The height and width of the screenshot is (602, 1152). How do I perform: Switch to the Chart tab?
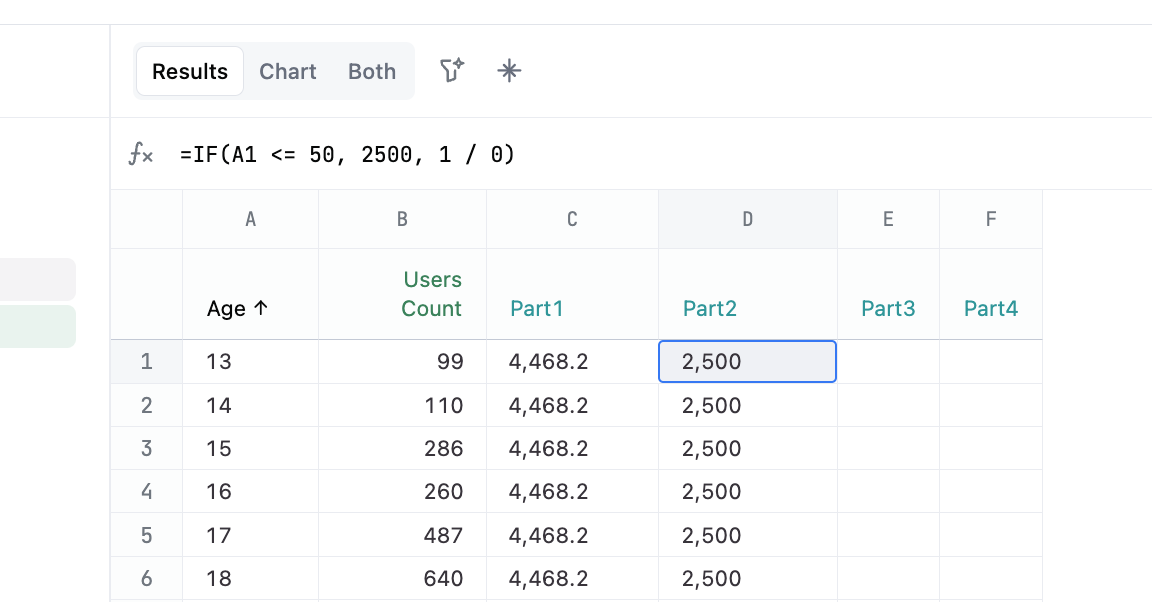[x=288, y=71]
